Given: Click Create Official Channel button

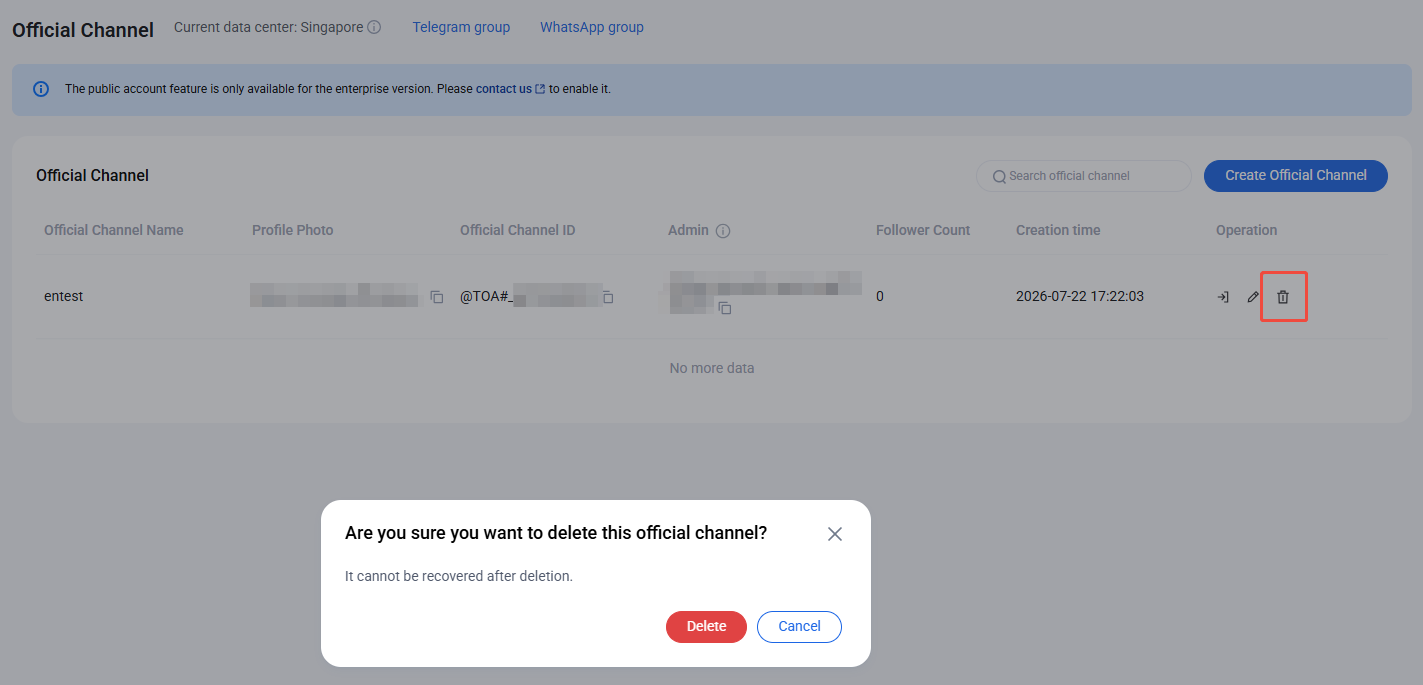Looking at the screenshot, I should 1295,175.
